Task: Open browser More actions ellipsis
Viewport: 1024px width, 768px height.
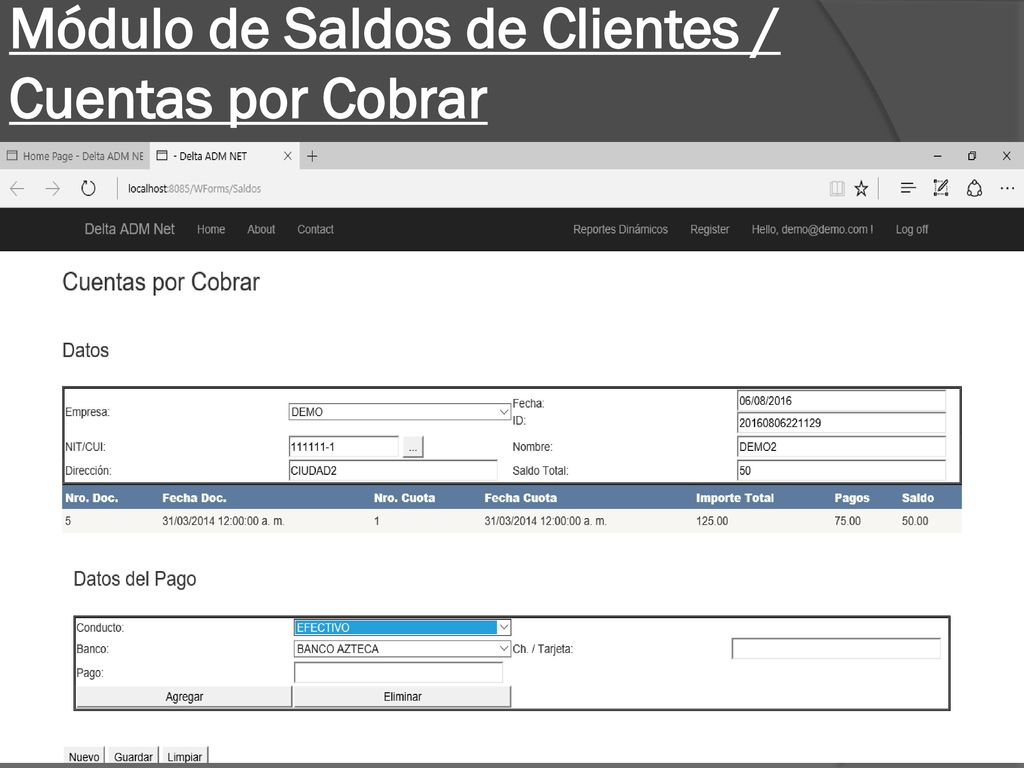Action: click(1007, 189)
